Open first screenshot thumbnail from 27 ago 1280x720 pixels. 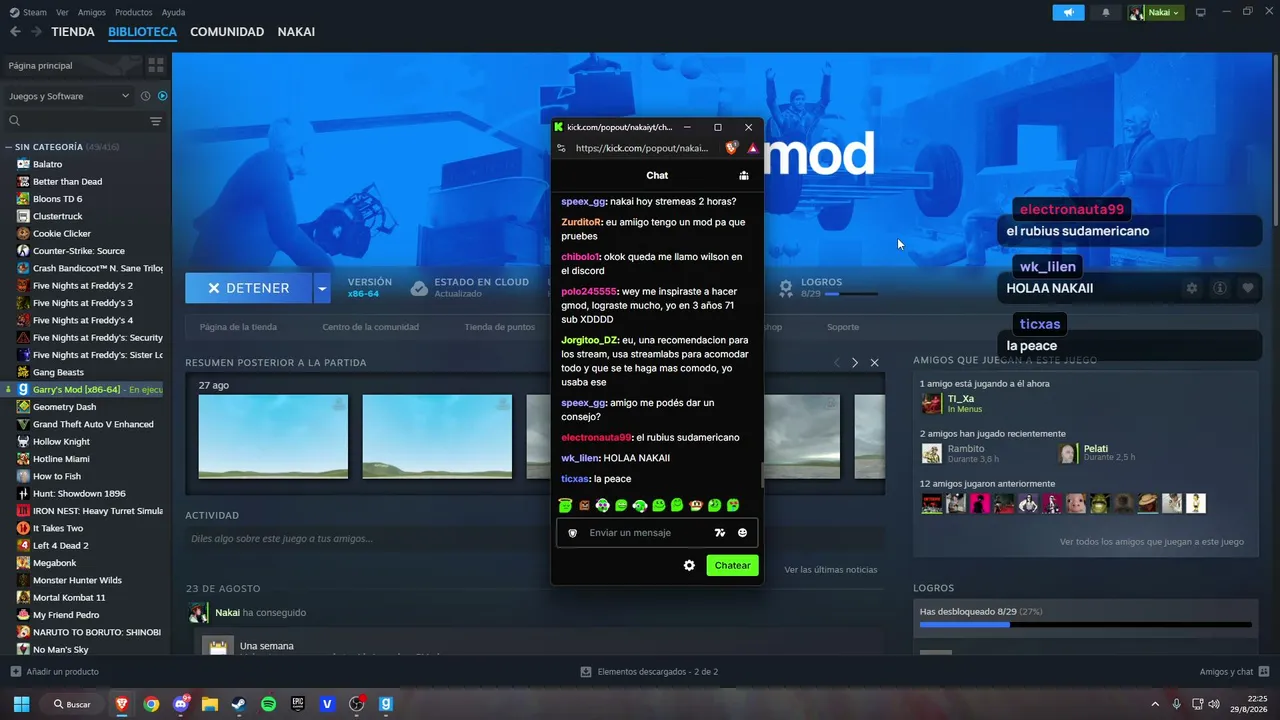coord(273,437)
